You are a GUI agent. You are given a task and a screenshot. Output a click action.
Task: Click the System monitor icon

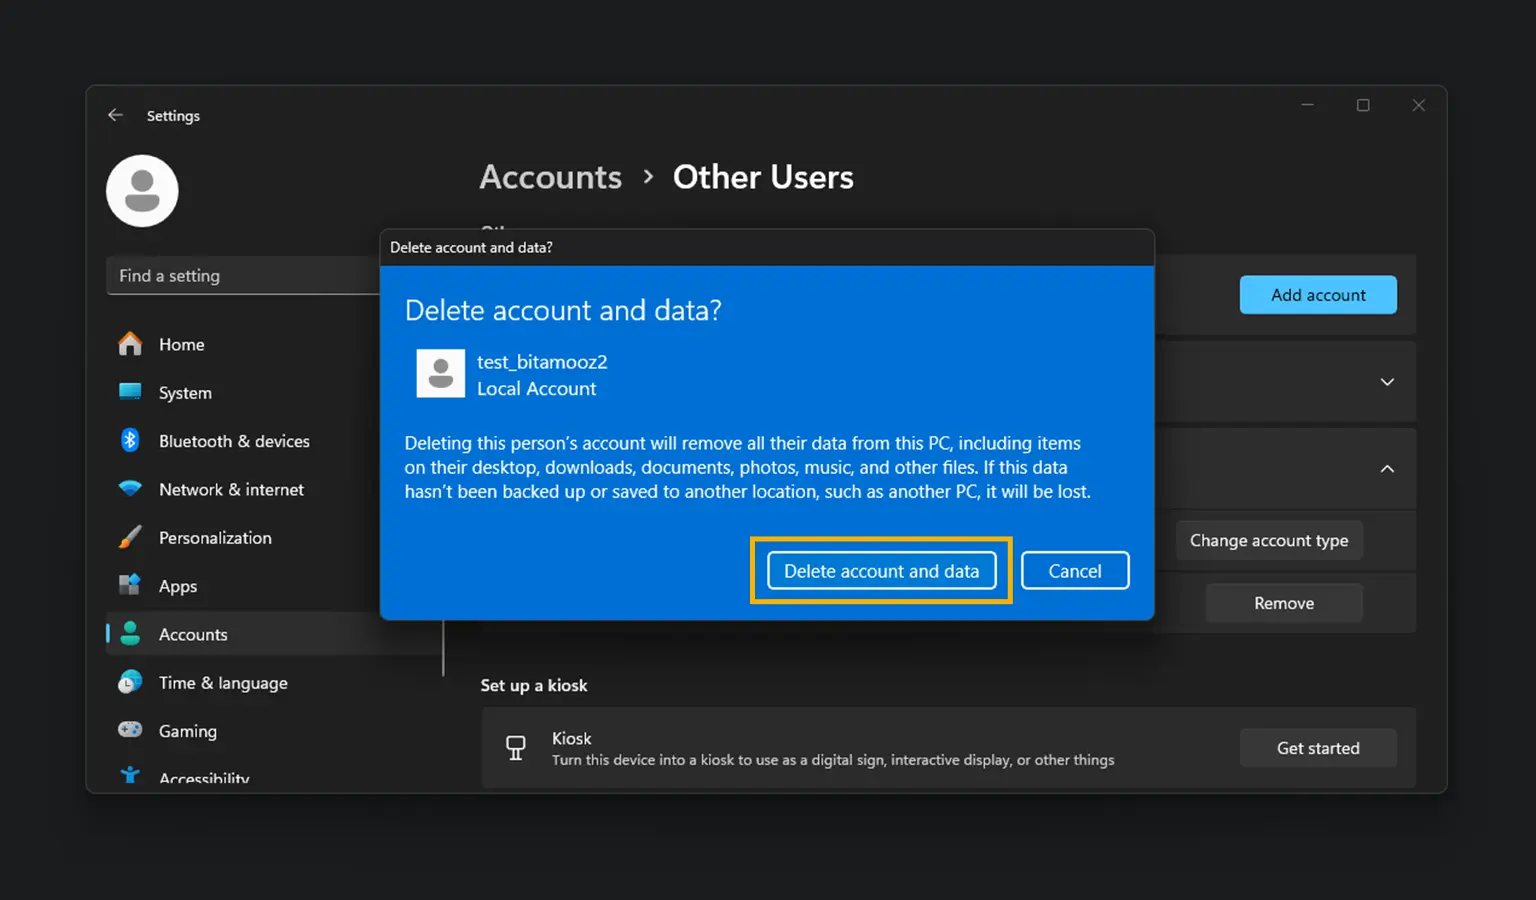click(x=130, y=392)
